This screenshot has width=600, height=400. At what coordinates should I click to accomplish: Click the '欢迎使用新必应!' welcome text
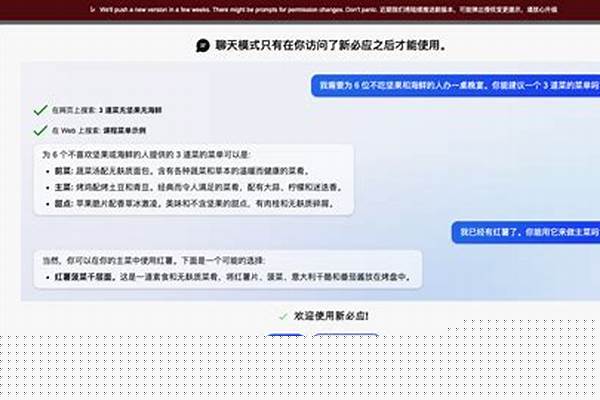[x=331, y=316]
